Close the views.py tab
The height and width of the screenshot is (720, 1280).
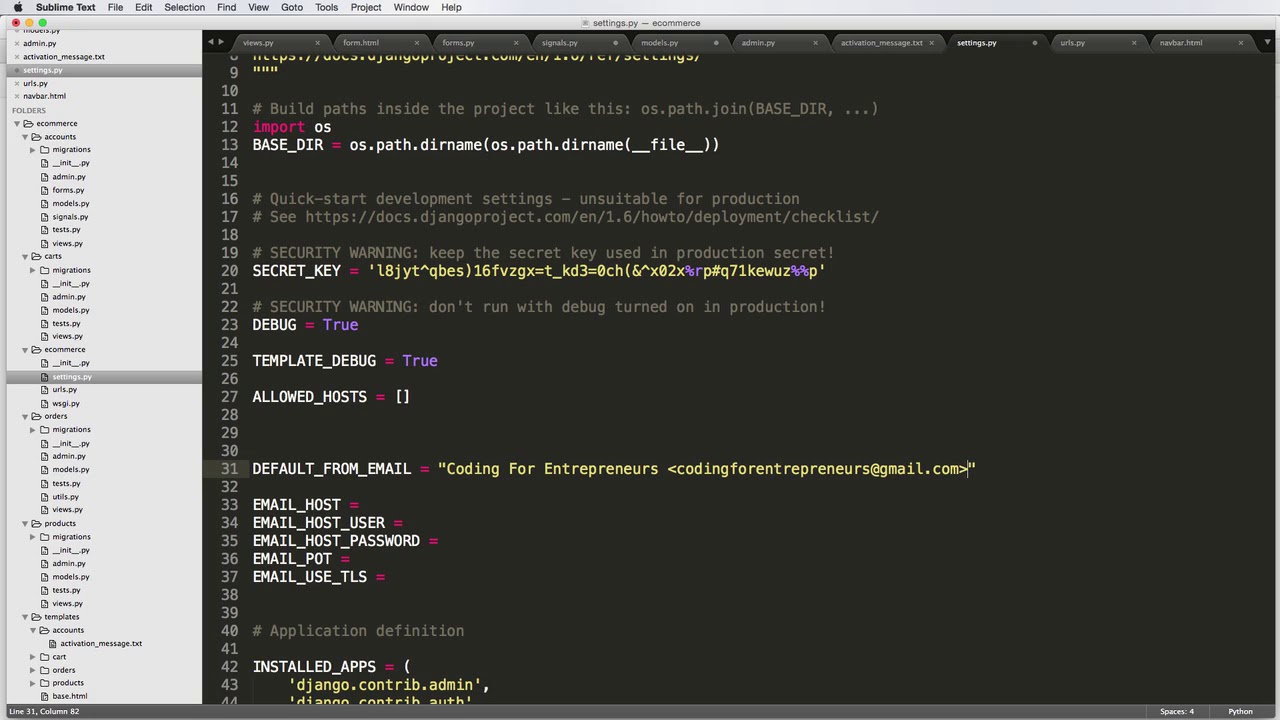(x=317, y=43)
